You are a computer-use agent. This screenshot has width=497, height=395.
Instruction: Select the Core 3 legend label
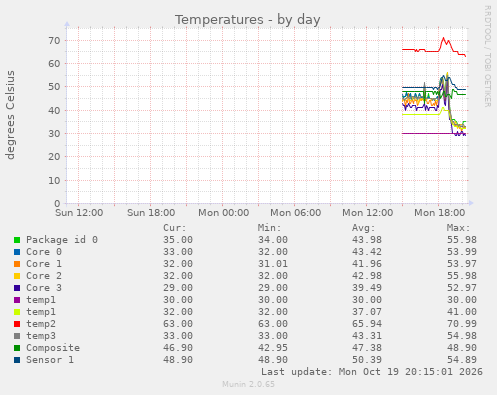tap(44, 288)
